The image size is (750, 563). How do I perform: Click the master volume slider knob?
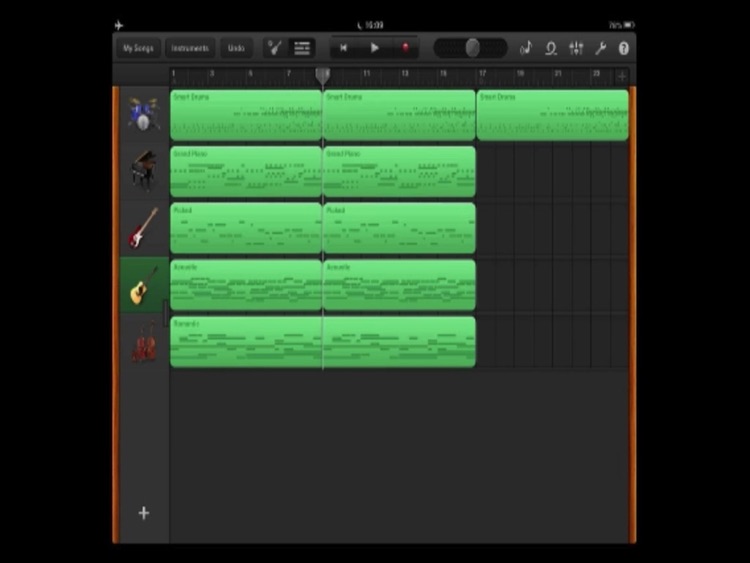pos(473,48)
